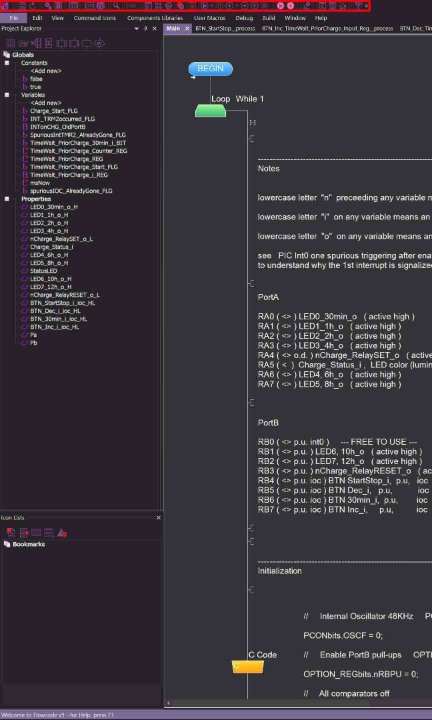
Task: Open the Bookmarks list icon in Icon Lists
Action: (x=11, y=533)
